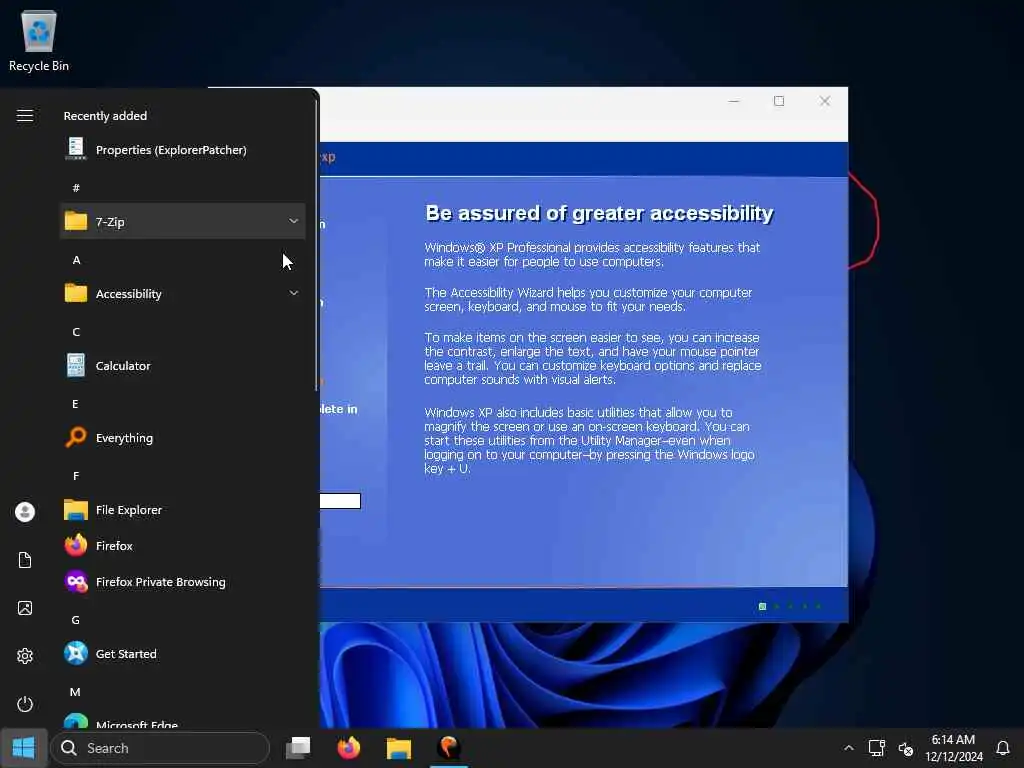Click 'Be assured of greater accessibility' heading
This screenshot has height=768, width=1024.
[x=599, y=213]
